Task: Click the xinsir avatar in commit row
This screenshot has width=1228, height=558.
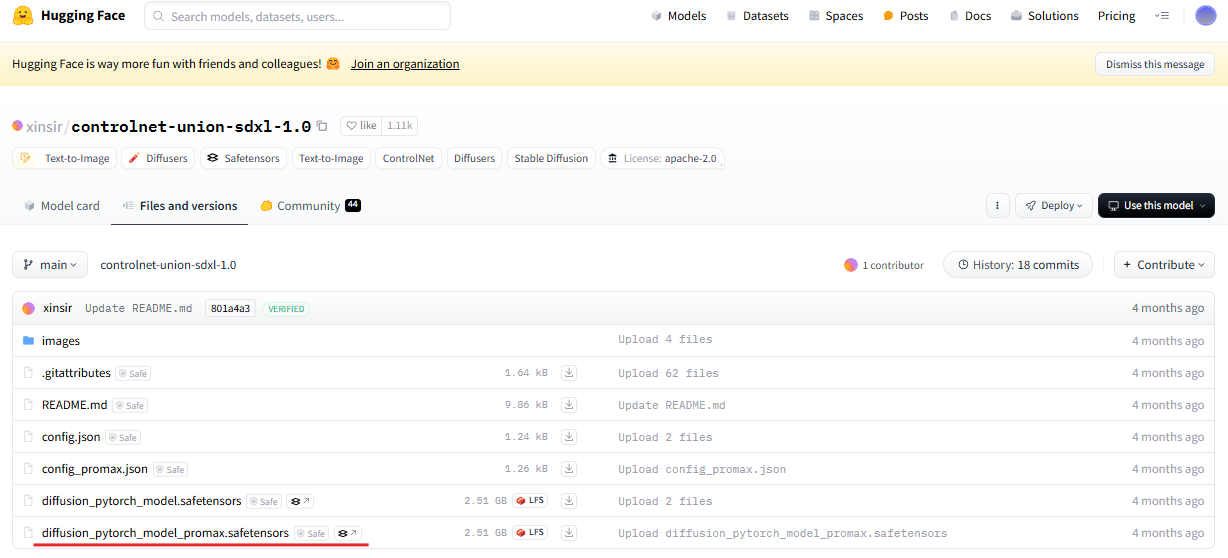Action: (x=28, y=308)
